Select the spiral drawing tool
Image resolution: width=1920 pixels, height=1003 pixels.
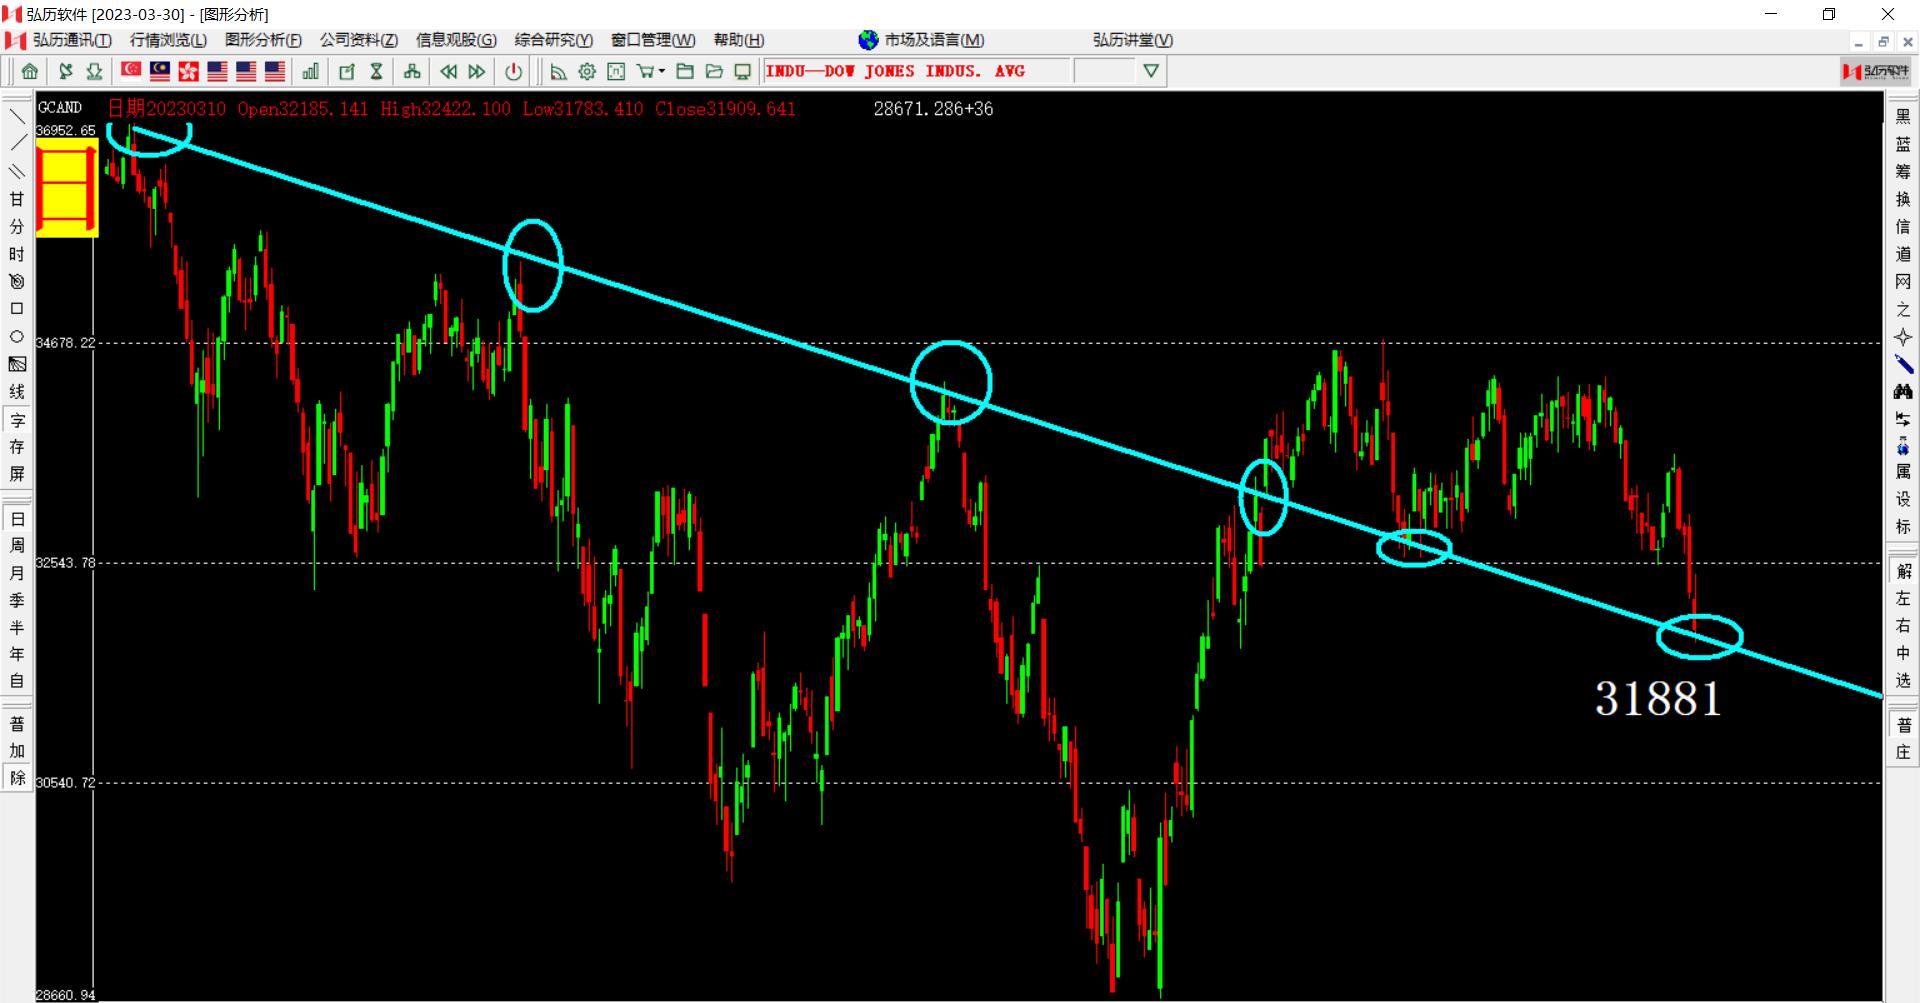tap(17, 282)
